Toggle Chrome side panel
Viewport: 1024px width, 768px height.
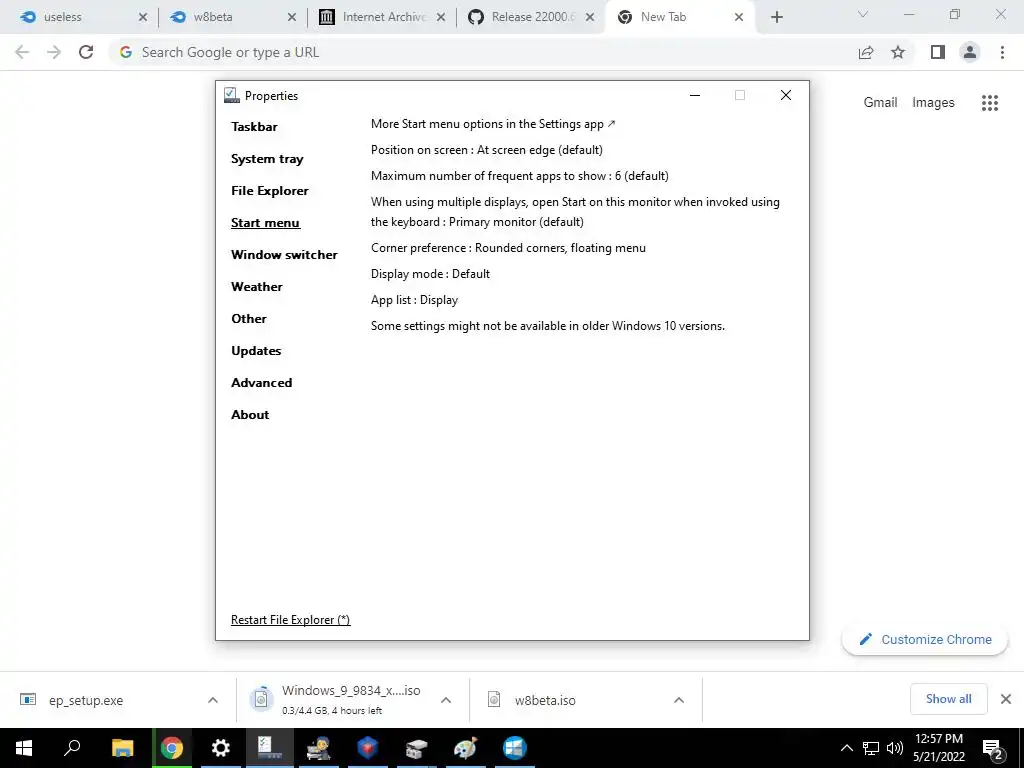tap(938, 52)
